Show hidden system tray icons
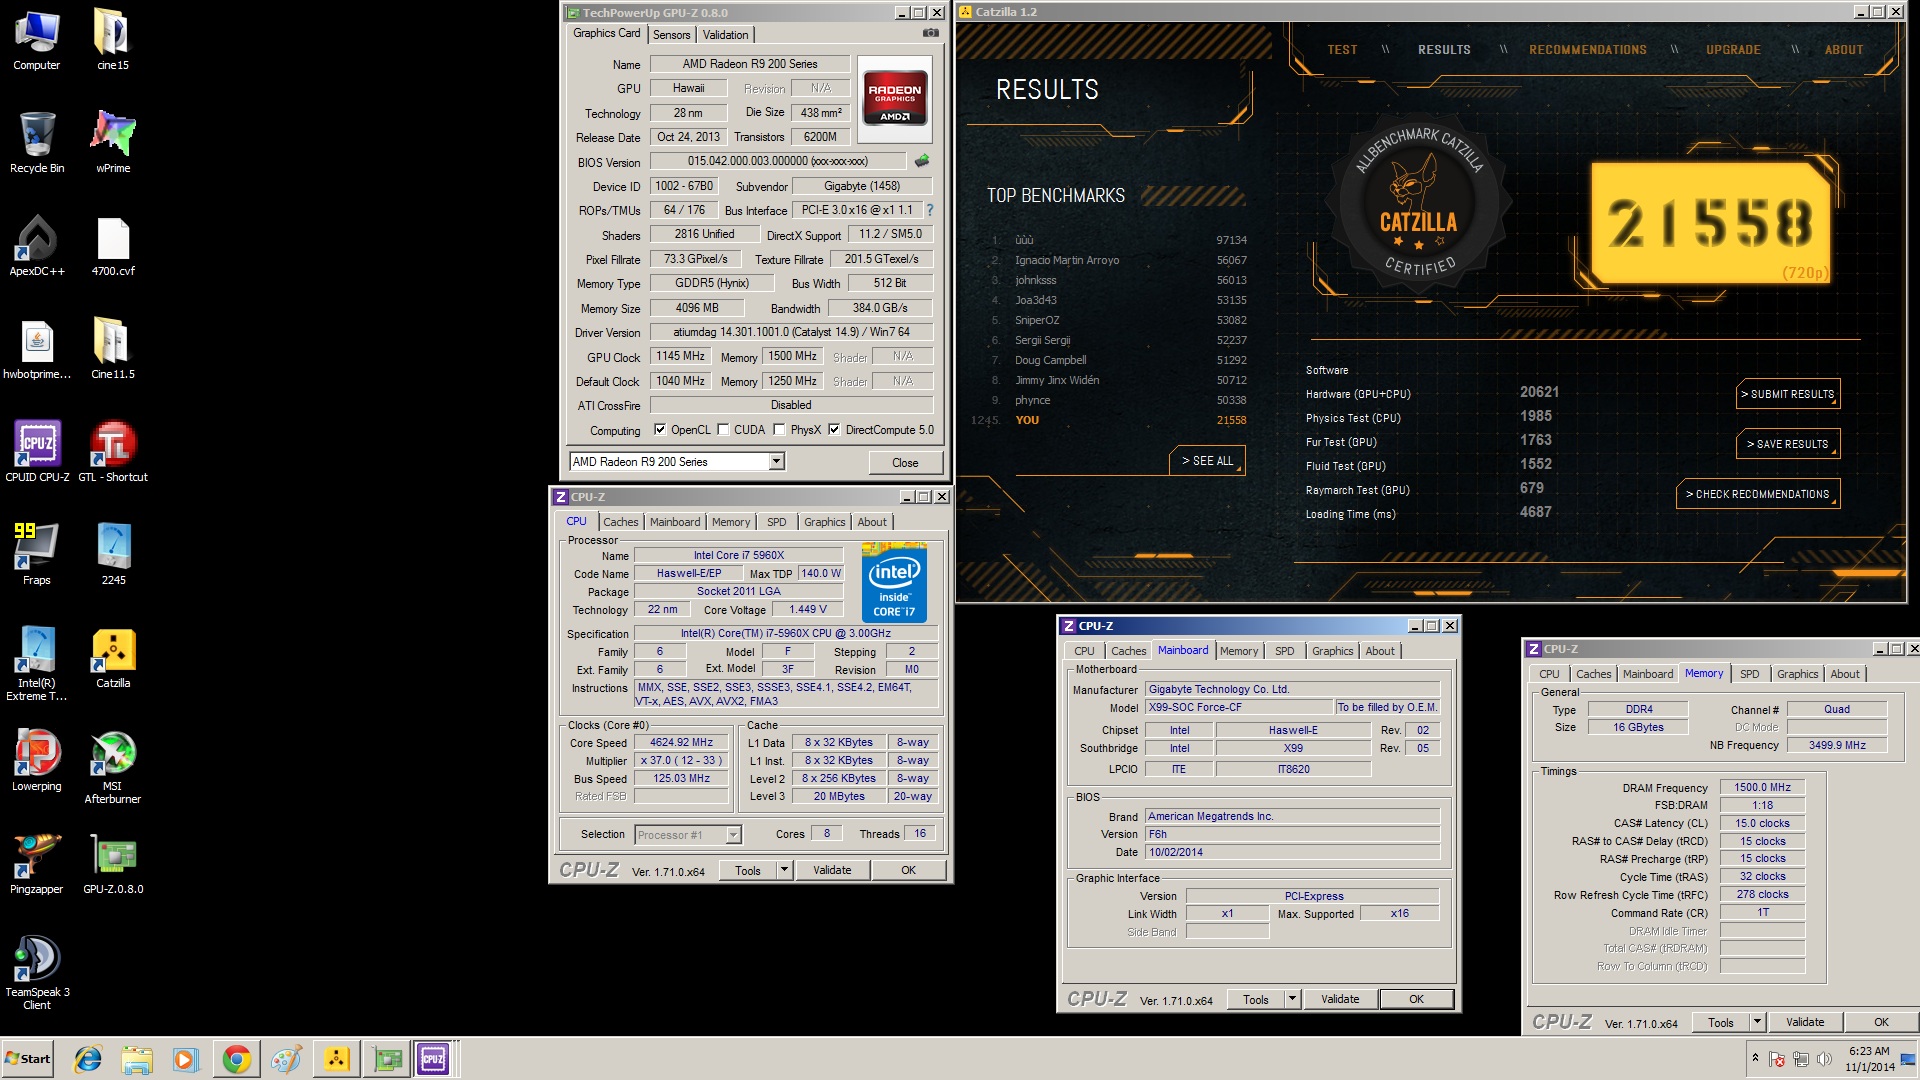This screenshot has height=1080, width=1920. [1755, 1057]
